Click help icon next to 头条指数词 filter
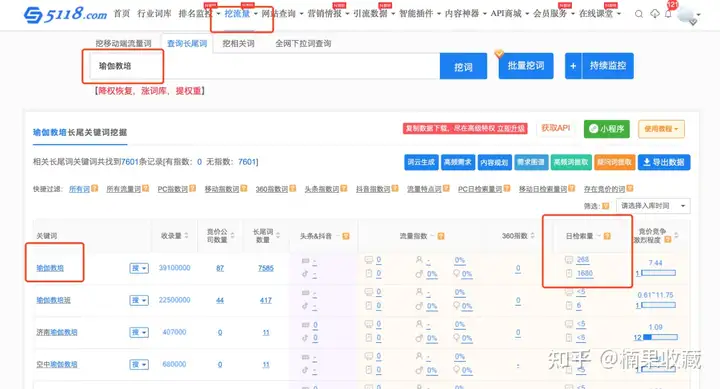This screenshot has width=720, height=389. coord(344,188)
